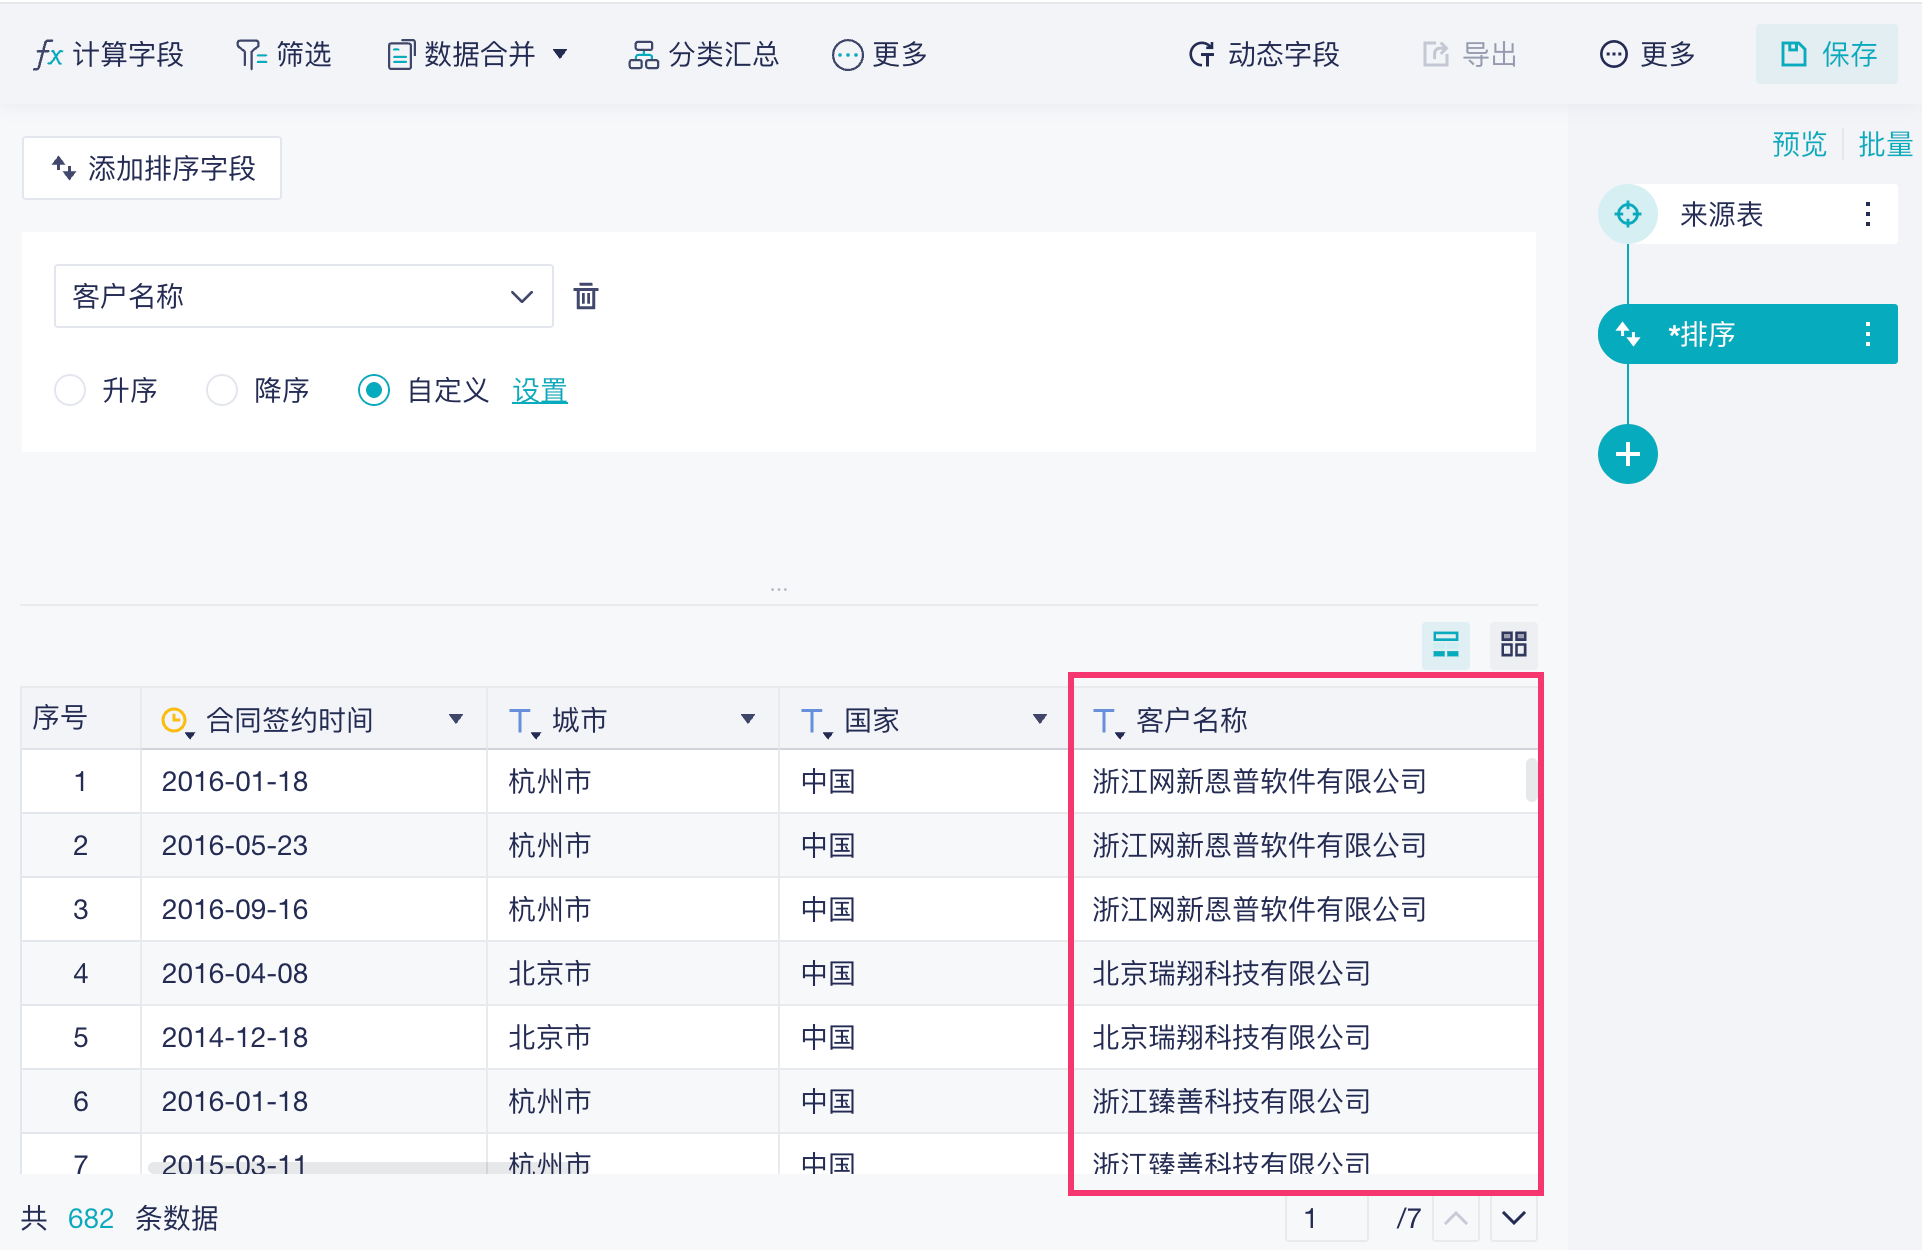Expand the 合同签约时间 column dropdown arrow
This screenshot has width=1922, height=1250.
pos(456,719)
